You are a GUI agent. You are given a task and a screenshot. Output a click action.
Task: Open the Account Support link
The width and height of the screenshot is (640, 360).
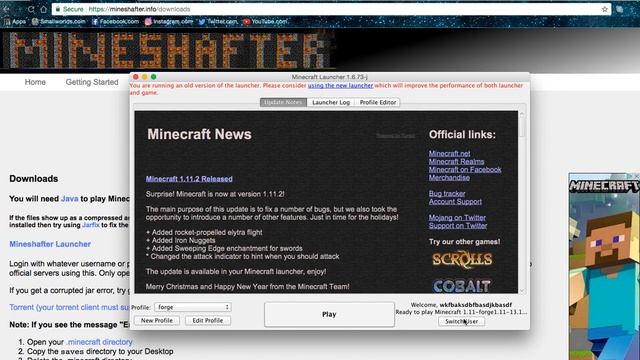[x=455, y=202]
